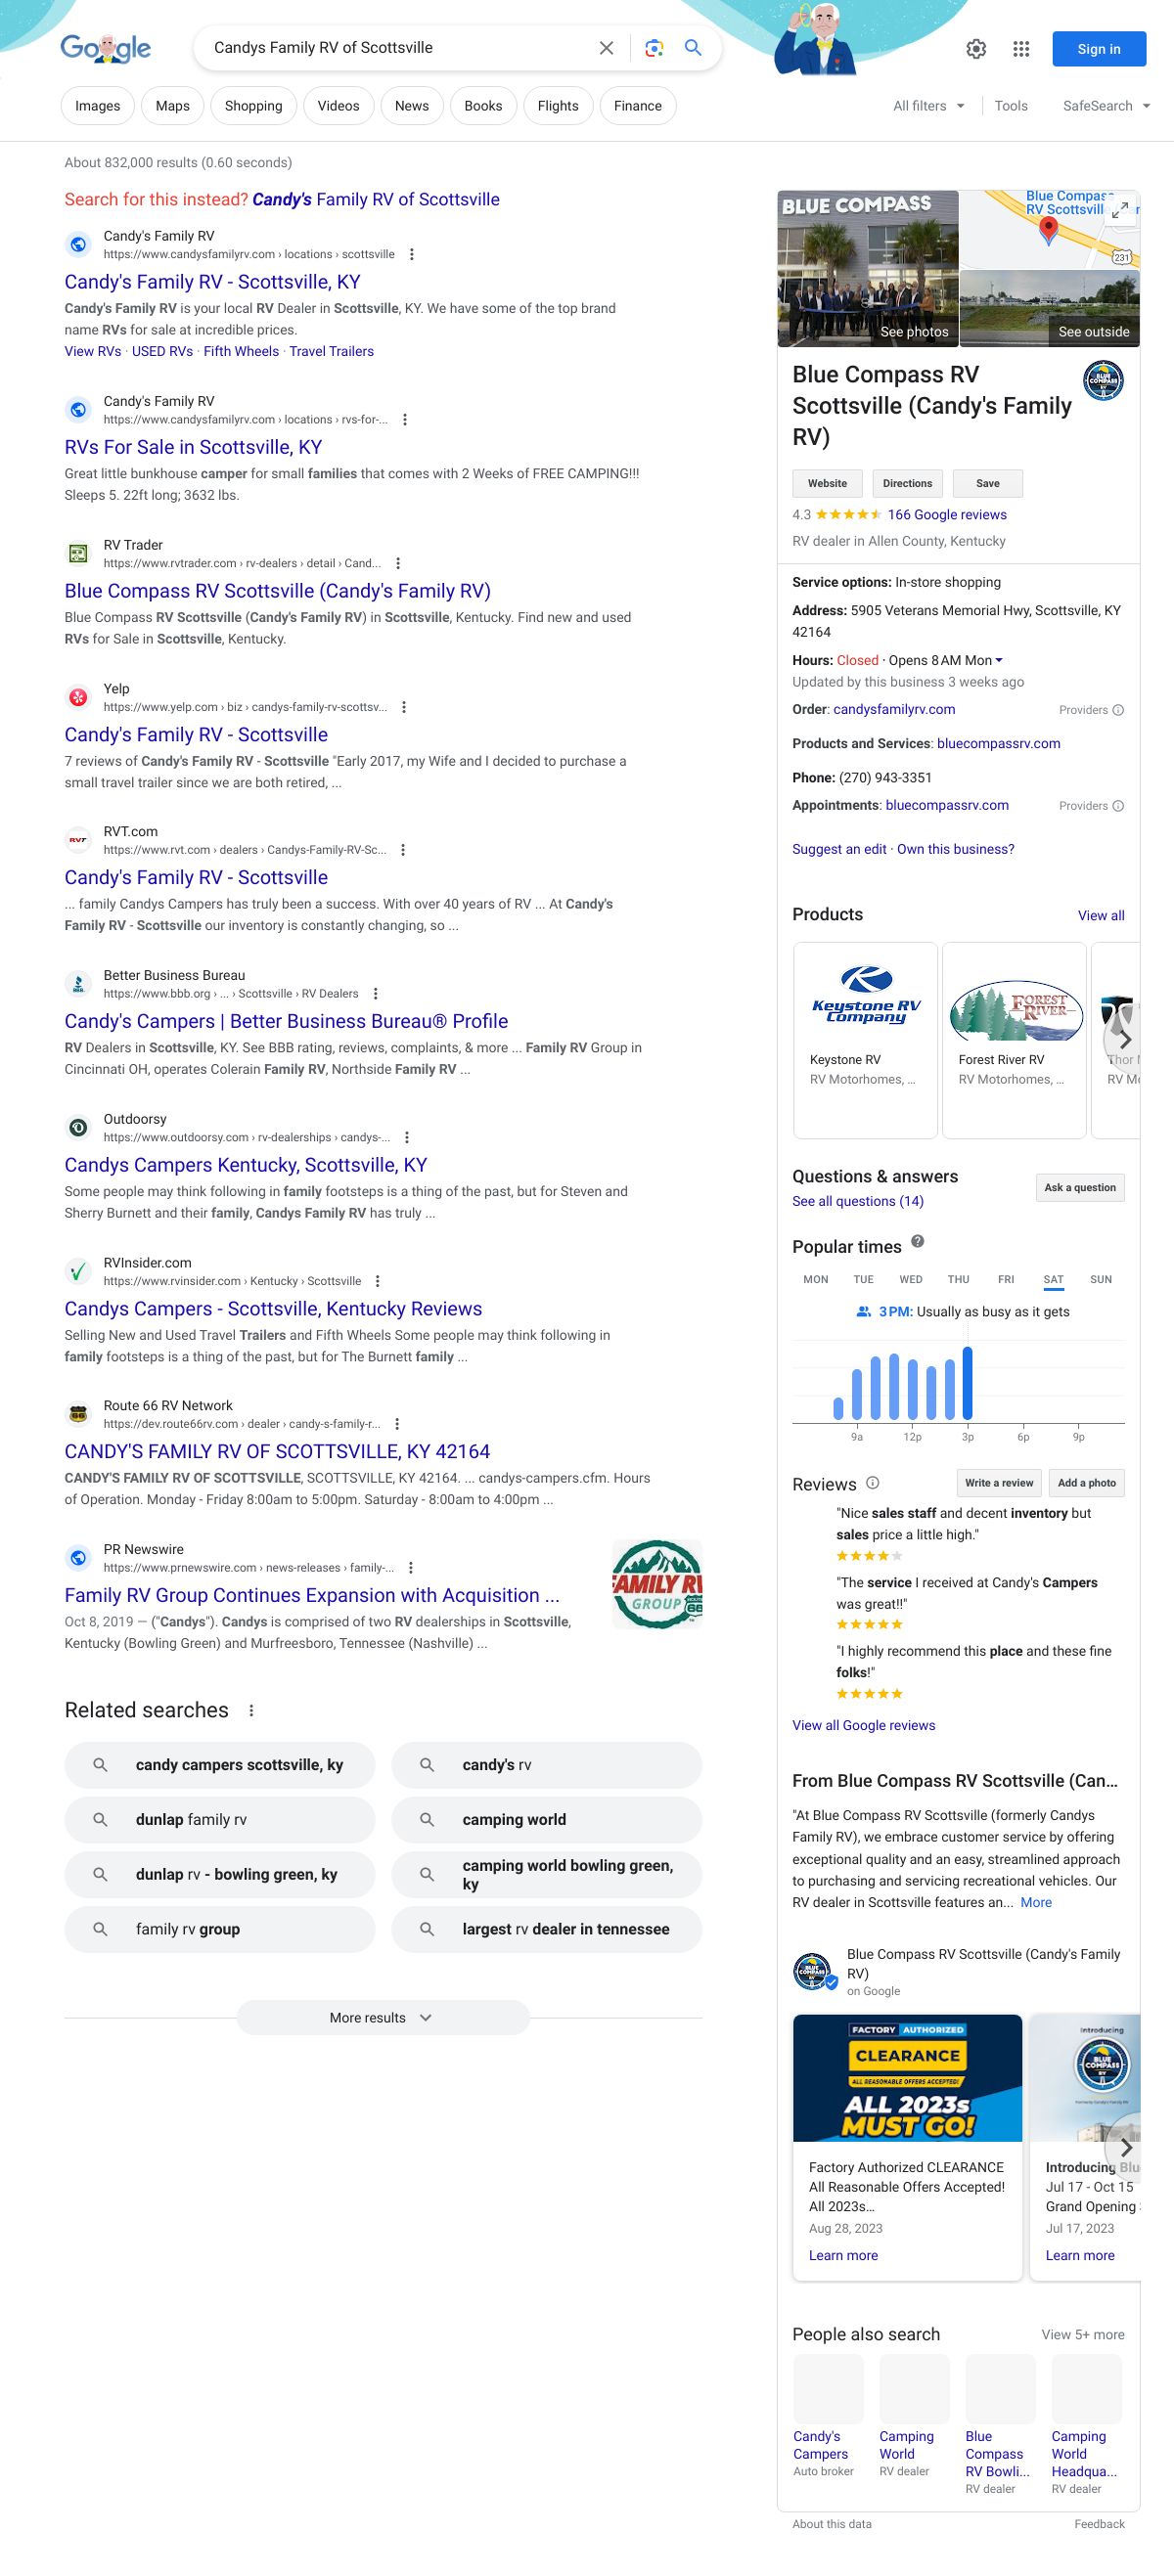Clear the search box text
1174x2576 pixels.
[606, 48]
